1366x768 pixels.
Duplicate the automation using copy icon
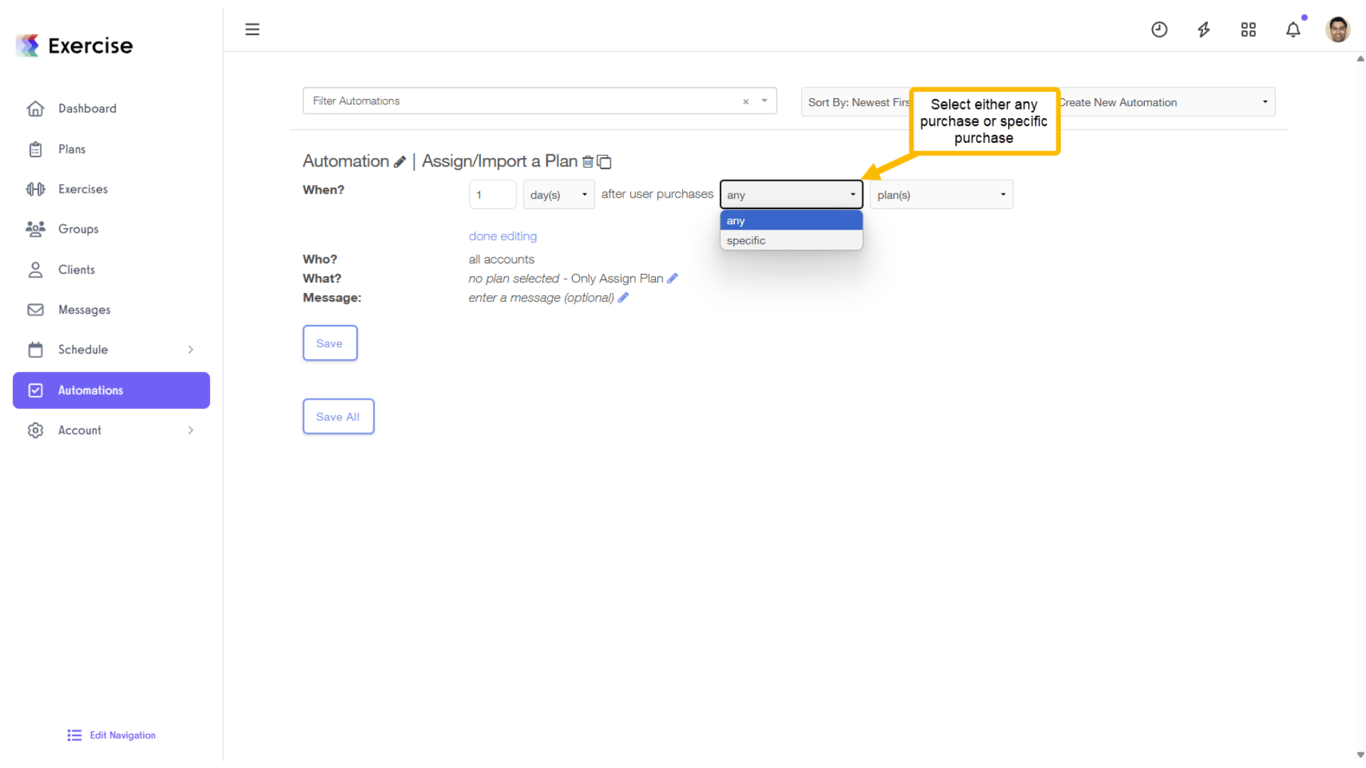603,161
